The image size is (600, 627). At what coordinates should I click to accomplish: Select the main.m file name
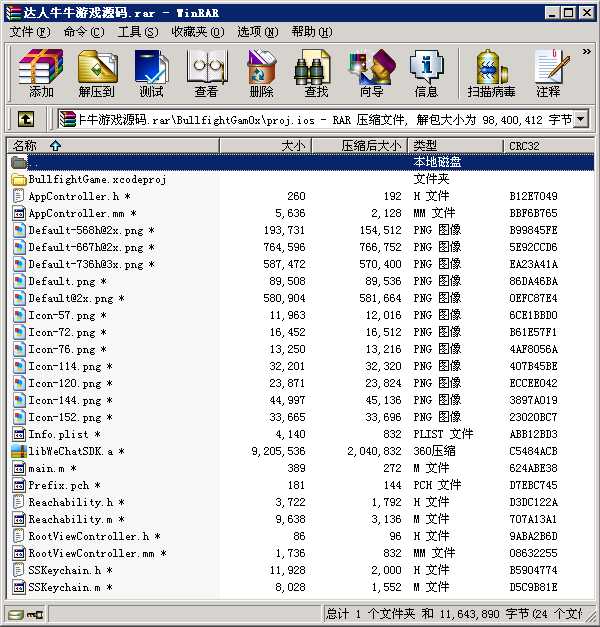[52, 468]
